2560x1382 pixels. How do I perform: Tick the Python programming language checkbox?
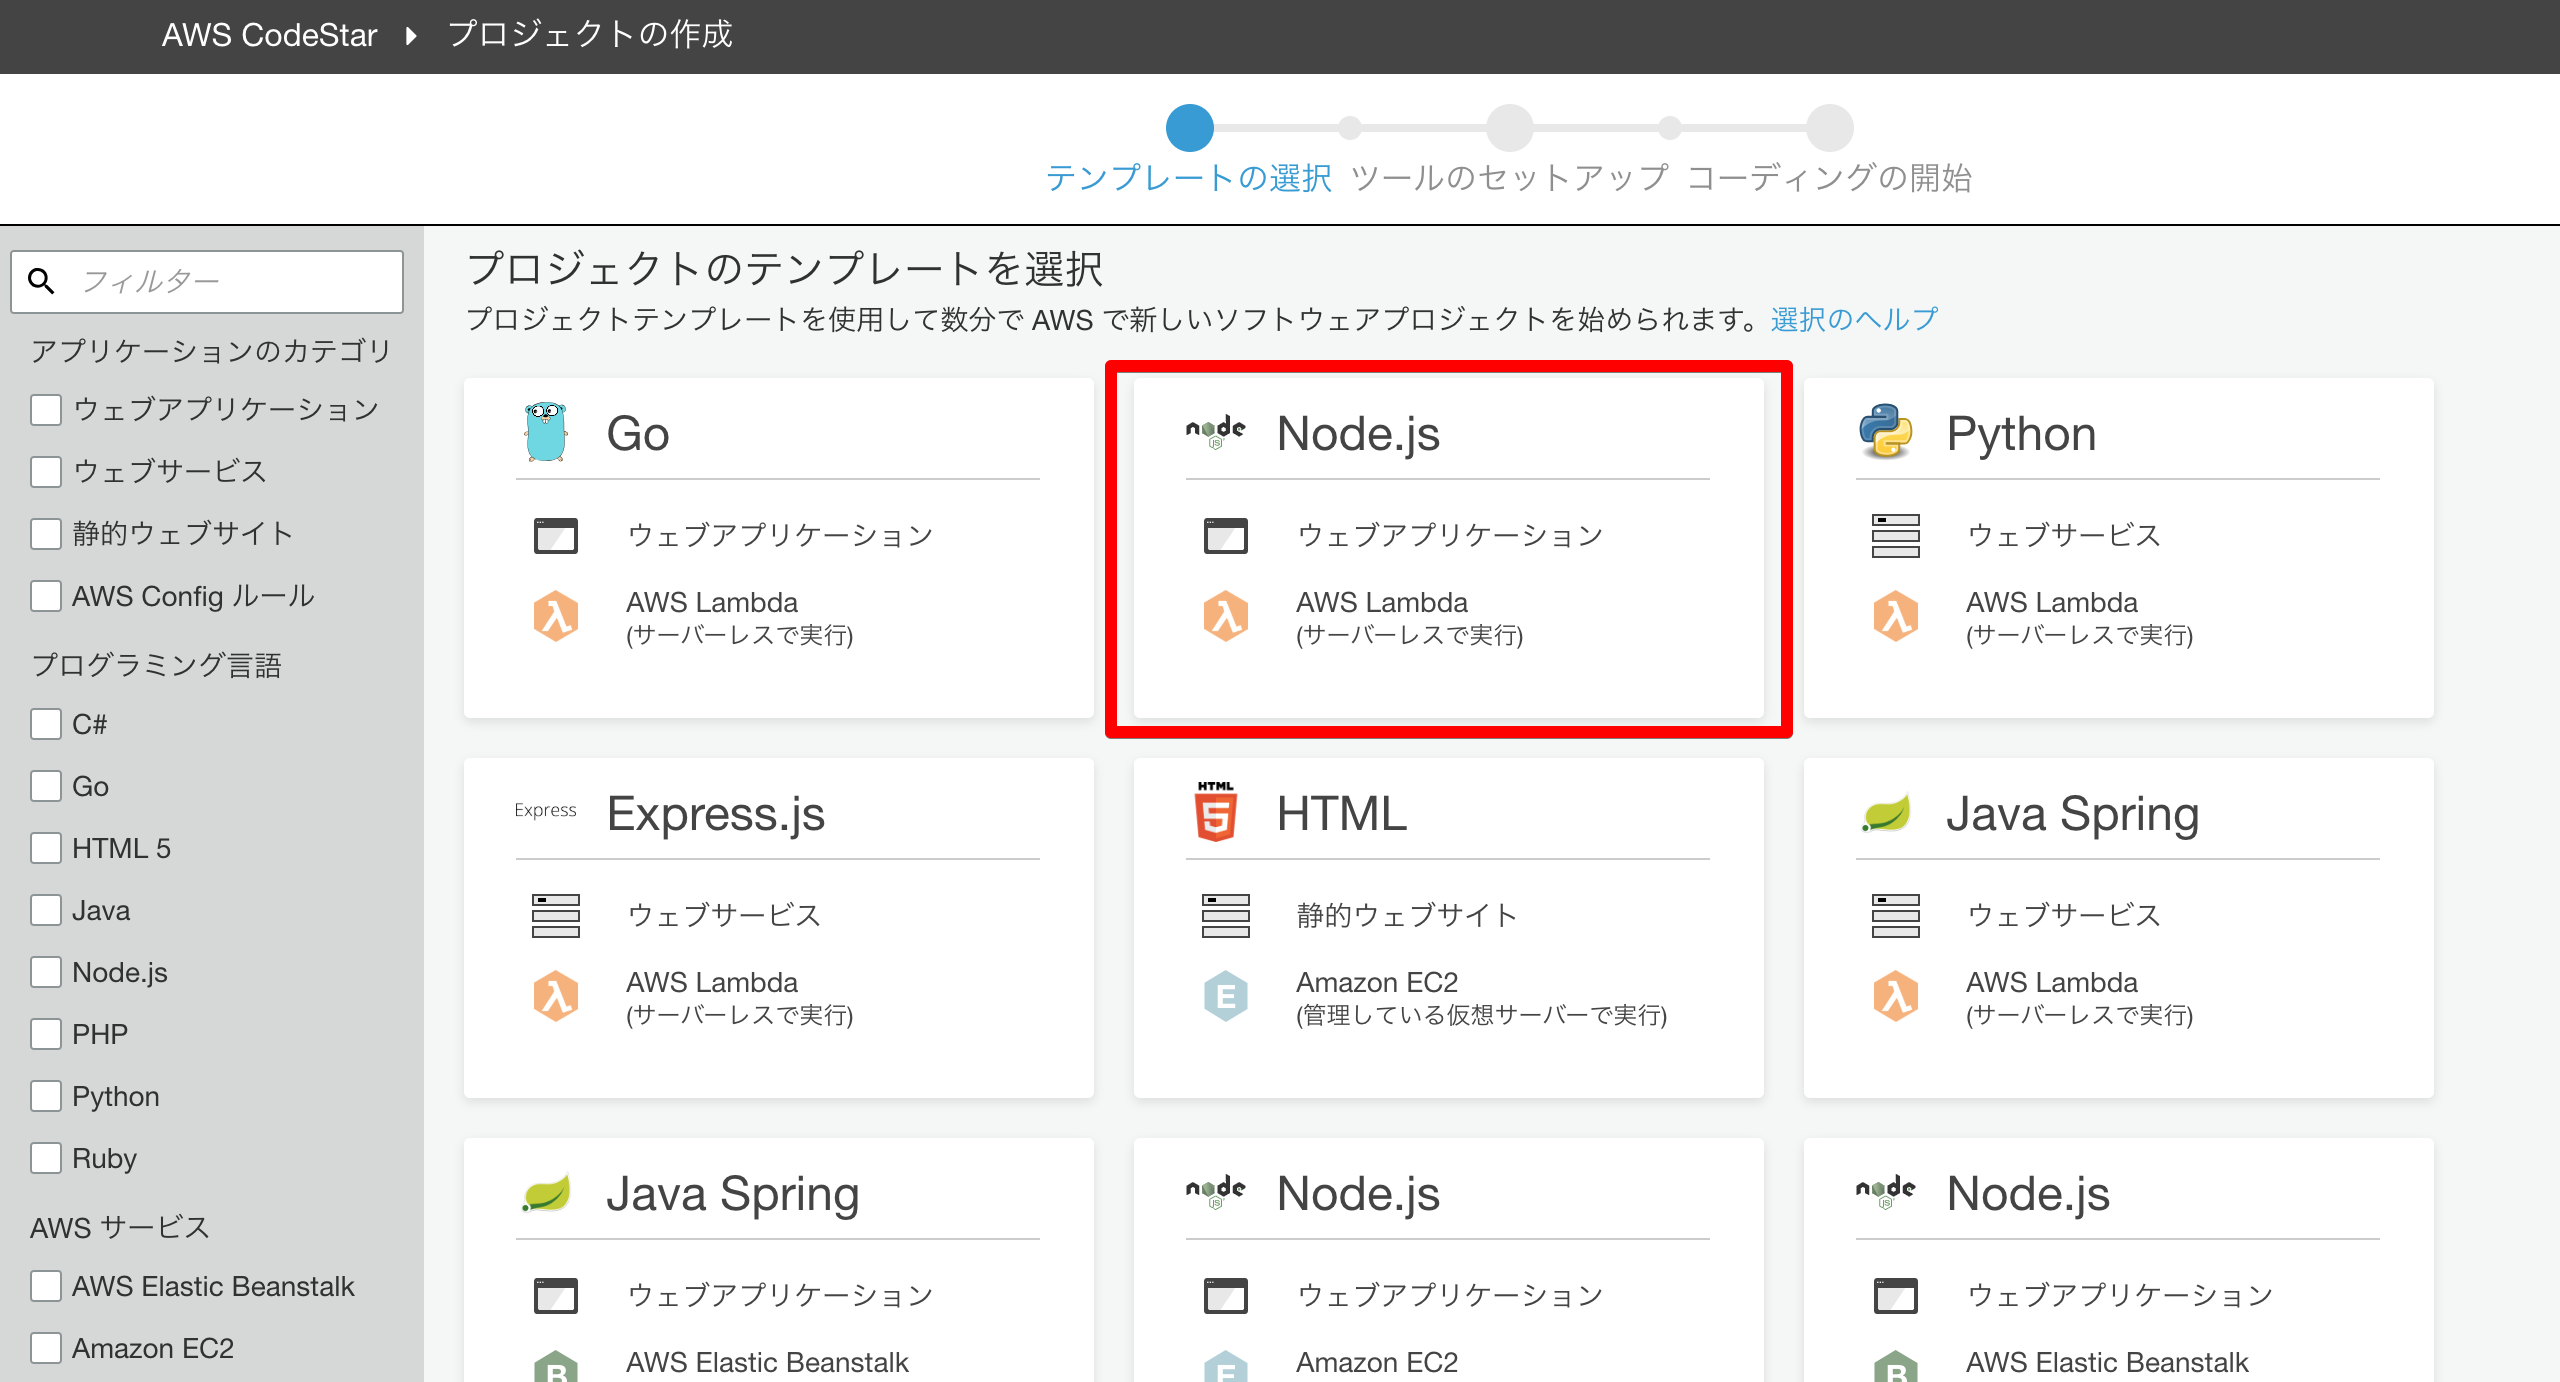click(46, 1096)
